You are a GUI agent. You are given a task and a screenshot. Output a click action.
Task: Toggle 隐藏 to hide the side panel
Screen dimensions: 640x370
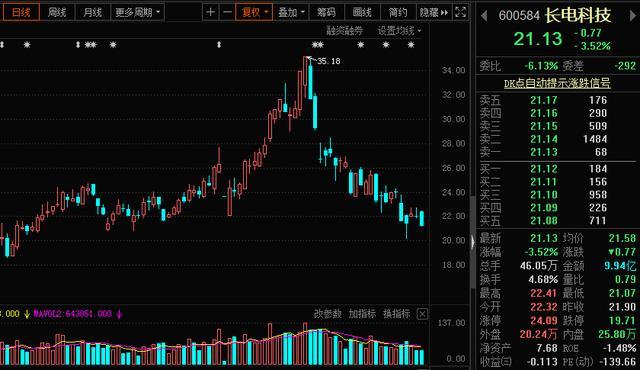coord(433,12)
